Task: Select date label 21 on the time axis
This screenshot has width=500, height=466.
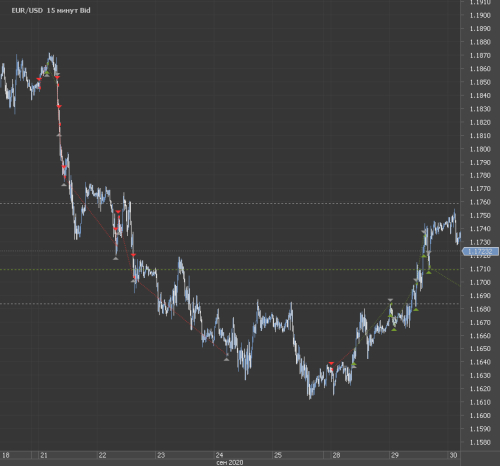Action: pyautogui.click(x=44, y=455)
